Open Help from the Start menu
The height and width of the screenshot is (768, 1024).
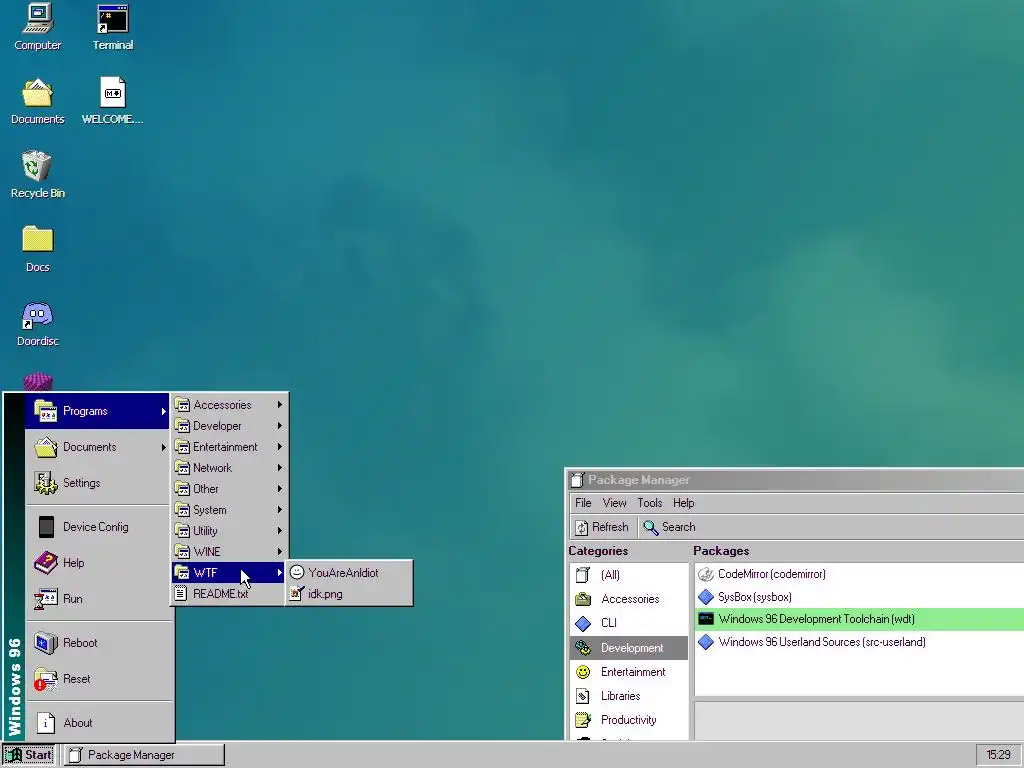tap(97, 563)
